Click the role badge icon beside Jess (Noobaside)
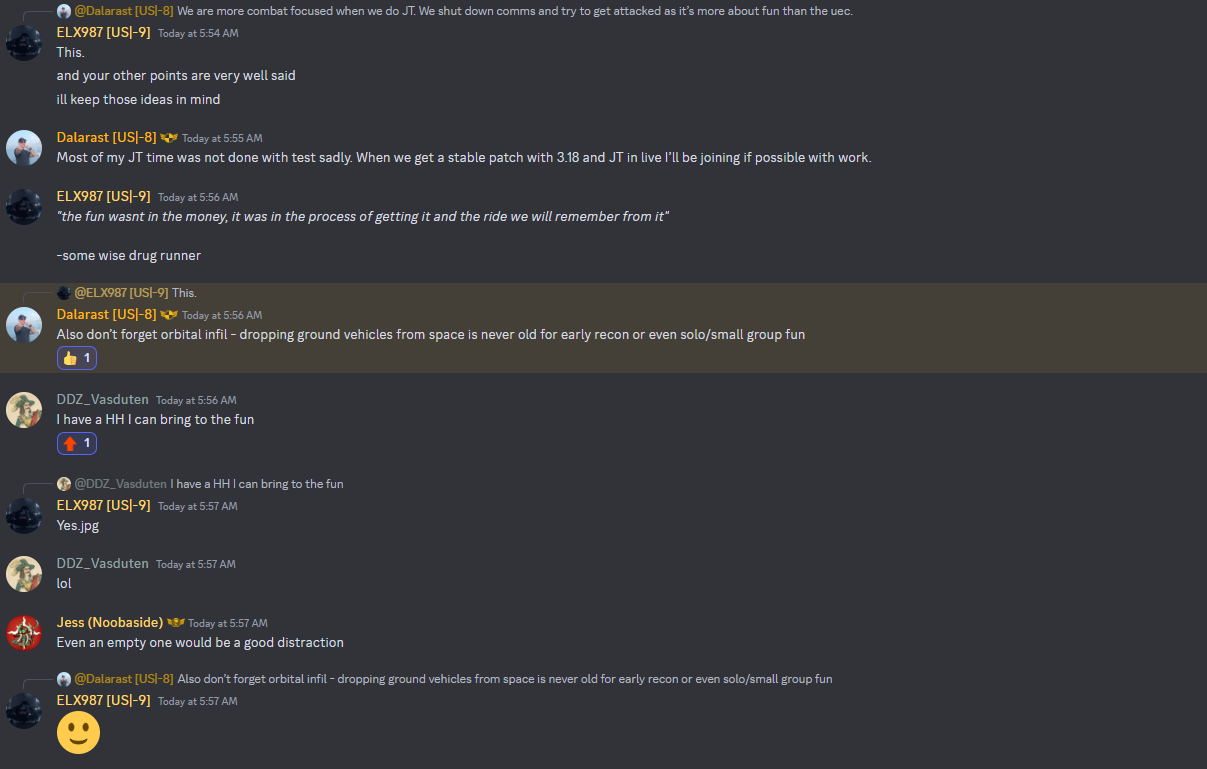Screen dimensions: 1207x769 coord(175,623)
